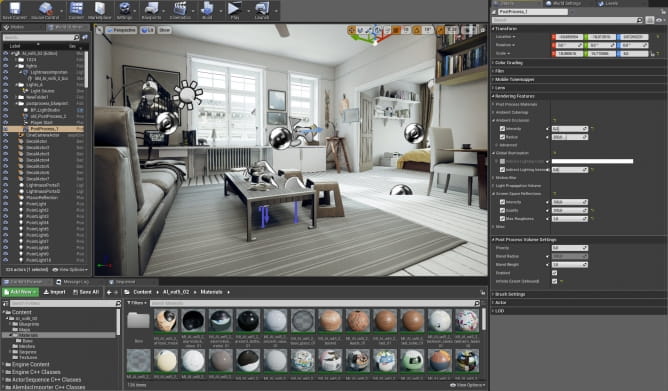Screen dimensions: 668x391
Task: Toggle the angle snapping icon in viewport toolbar
Action: click(x=417, y=30)
